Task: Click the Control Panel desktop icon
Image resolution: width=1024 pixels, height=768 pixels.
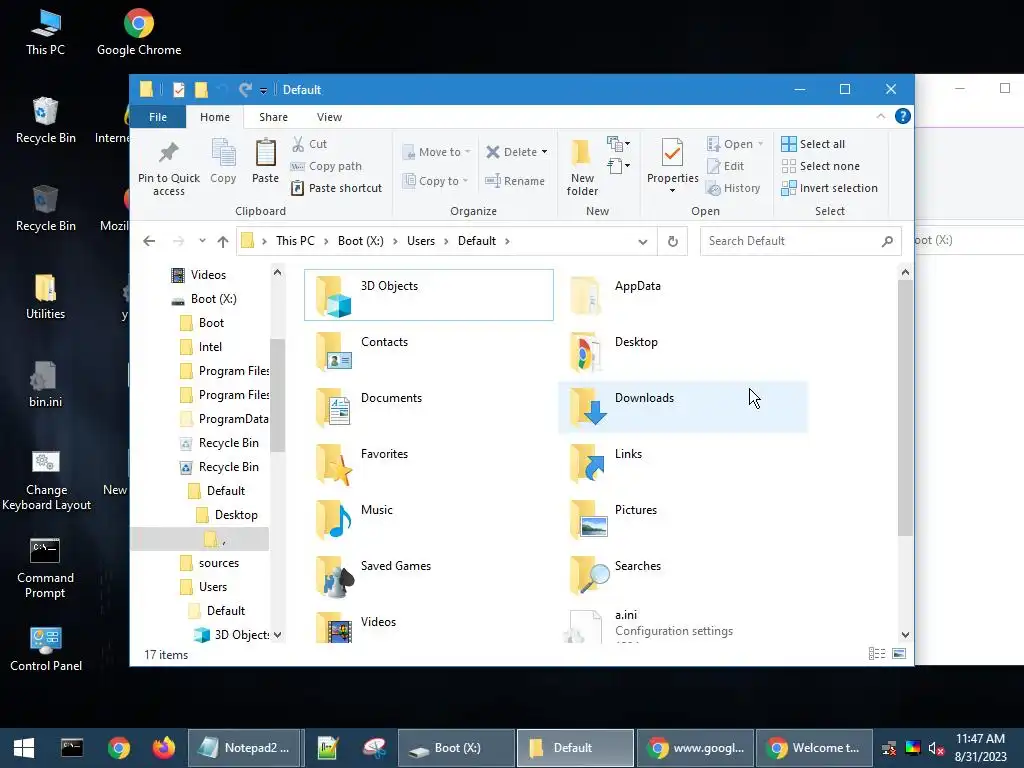Action: click(x=46, y=649)
